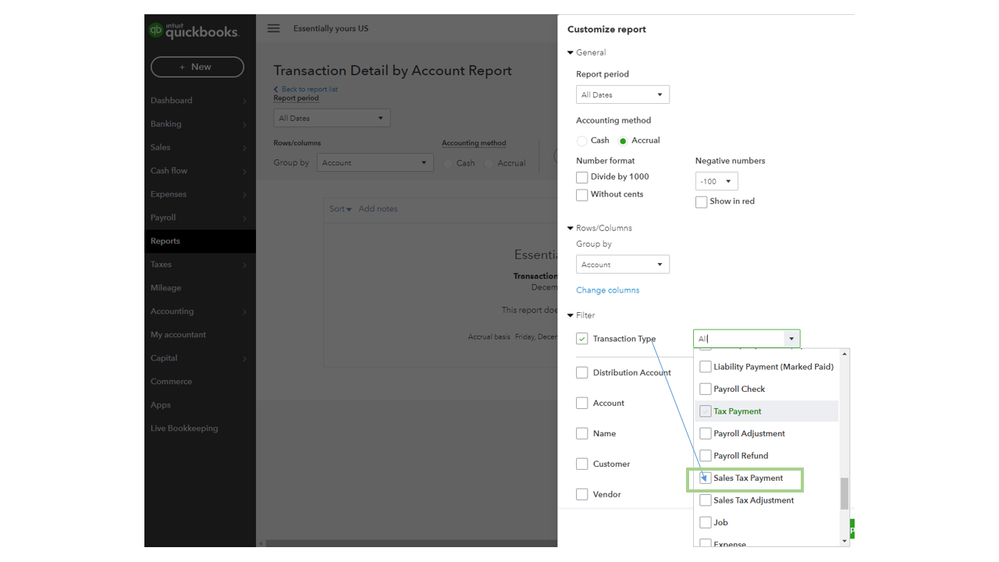Uncheck the Transaction Type filter checkbox

point(582,339)
